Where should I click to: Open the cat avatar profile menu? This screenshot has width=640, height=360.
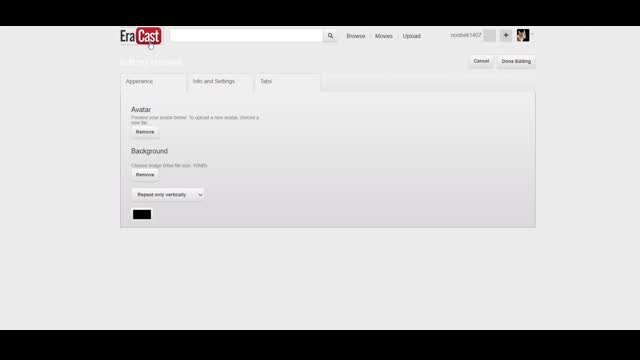click(523, 36)
